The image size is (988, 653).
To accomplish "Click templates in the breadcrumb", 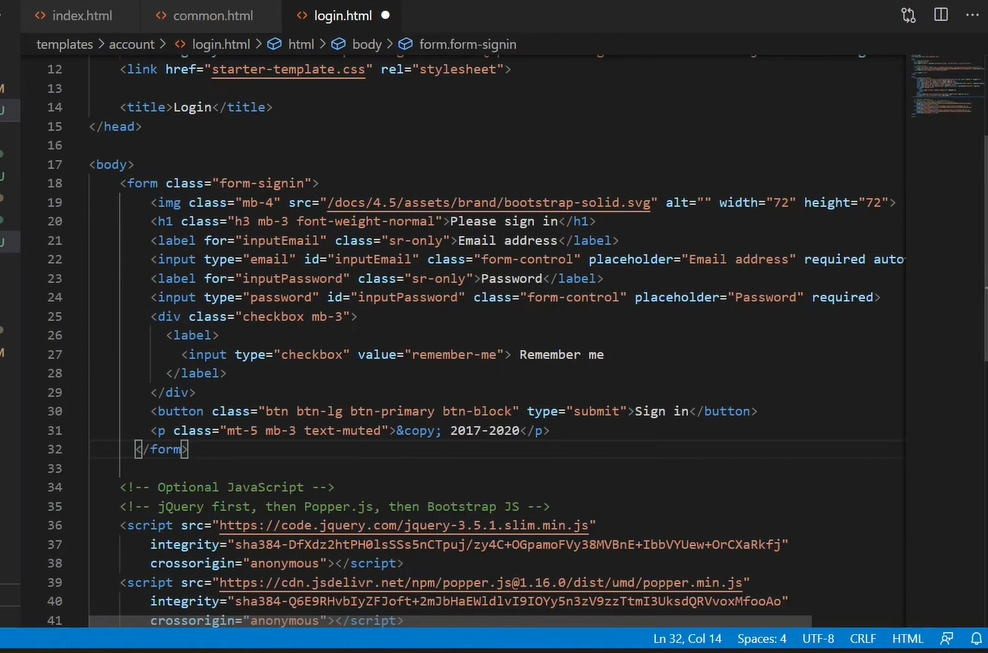I will [x=64, y=44].
